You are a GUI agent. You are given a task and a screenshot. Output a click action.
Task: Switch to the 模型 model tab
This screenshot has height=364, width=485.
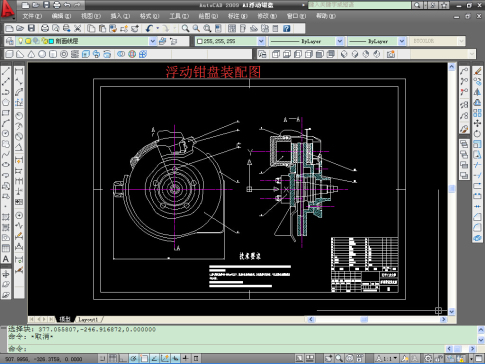click(65, 319)
